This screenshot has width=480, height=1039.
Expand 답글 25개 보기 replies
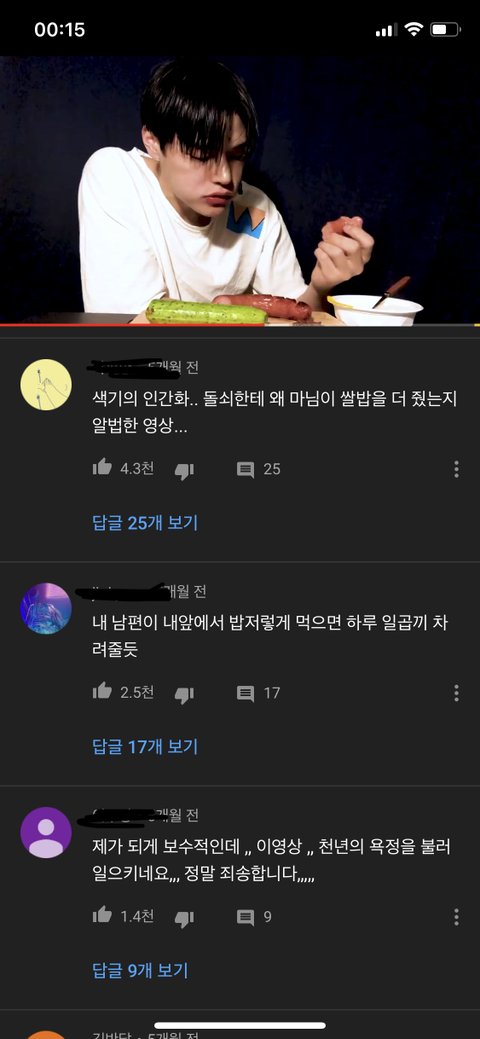pyautogui.click(x=145, y=523)
